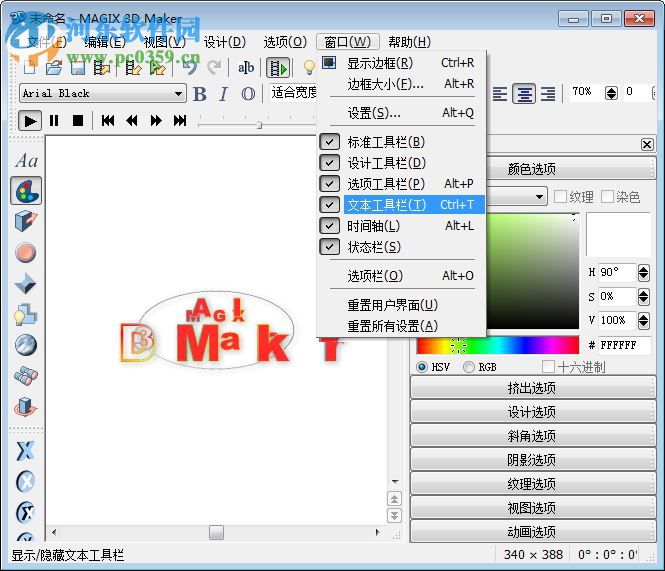Jump to last frame

tap(180, 121)
